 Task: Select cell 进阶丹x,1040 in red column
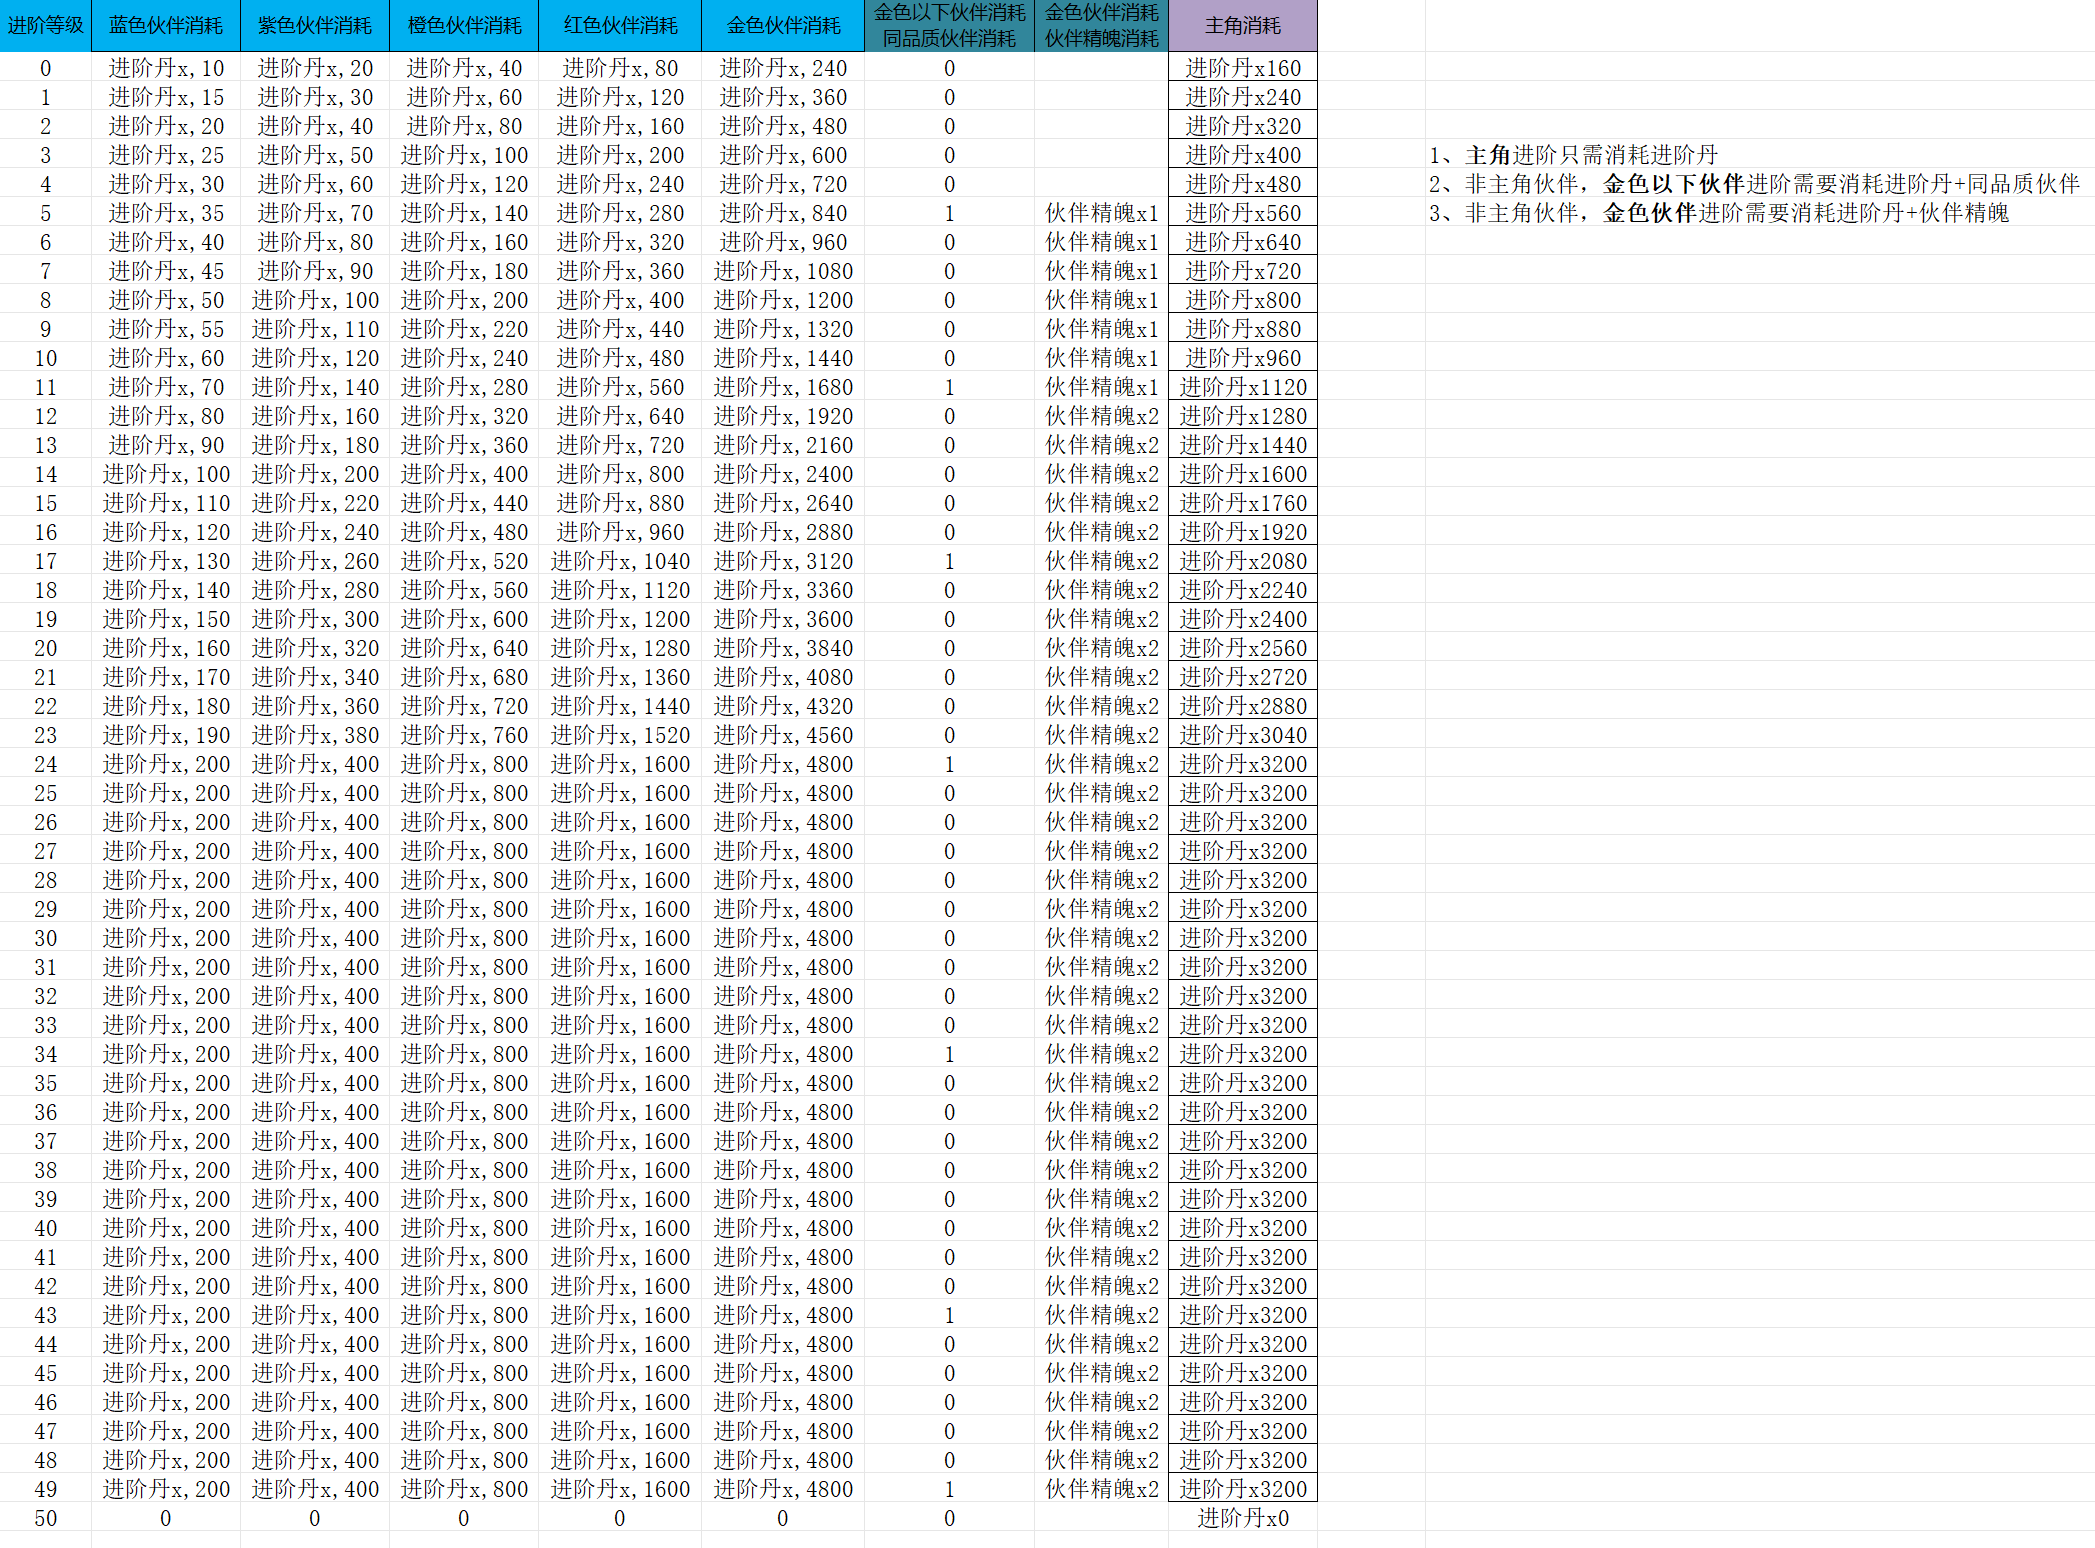(620, 561)
